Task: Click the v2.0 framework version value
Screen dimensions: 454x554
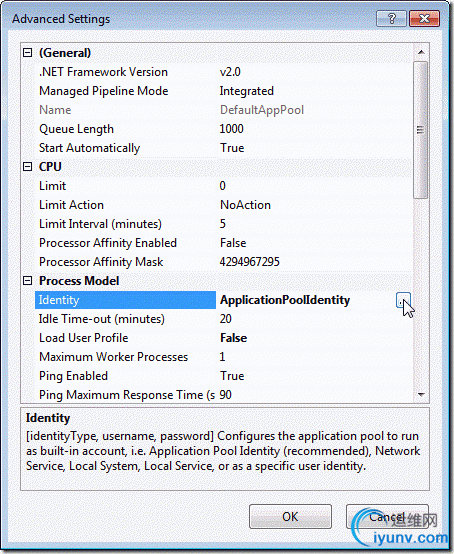Action: tap(230, 72)
